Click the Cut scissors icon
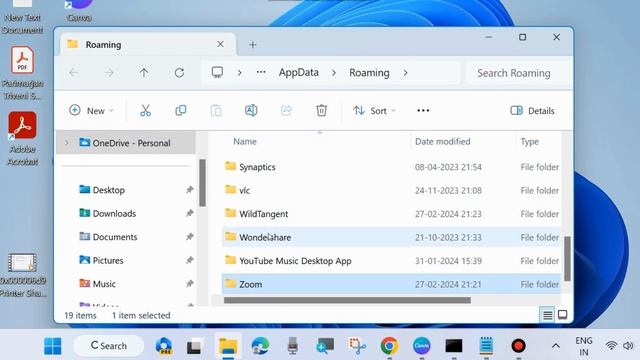Image resolution: width=640 pixels, height=360 pixels. pyautogui.click(x=145, y=111)
